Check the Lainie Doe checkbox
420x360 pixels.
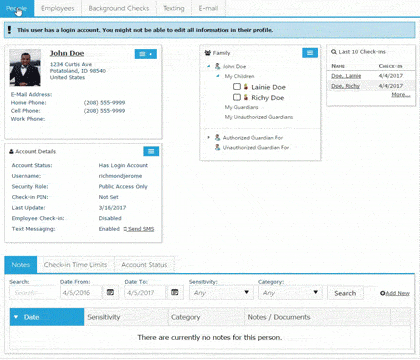click(237, 87)
